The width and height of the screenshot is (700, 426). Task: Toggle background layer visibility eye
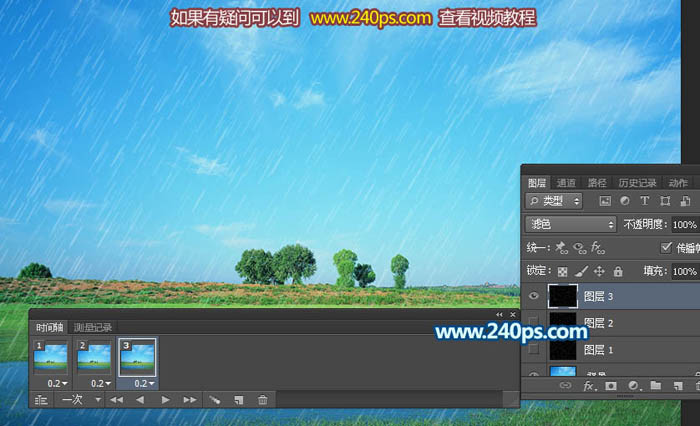(x=533, y=373)
